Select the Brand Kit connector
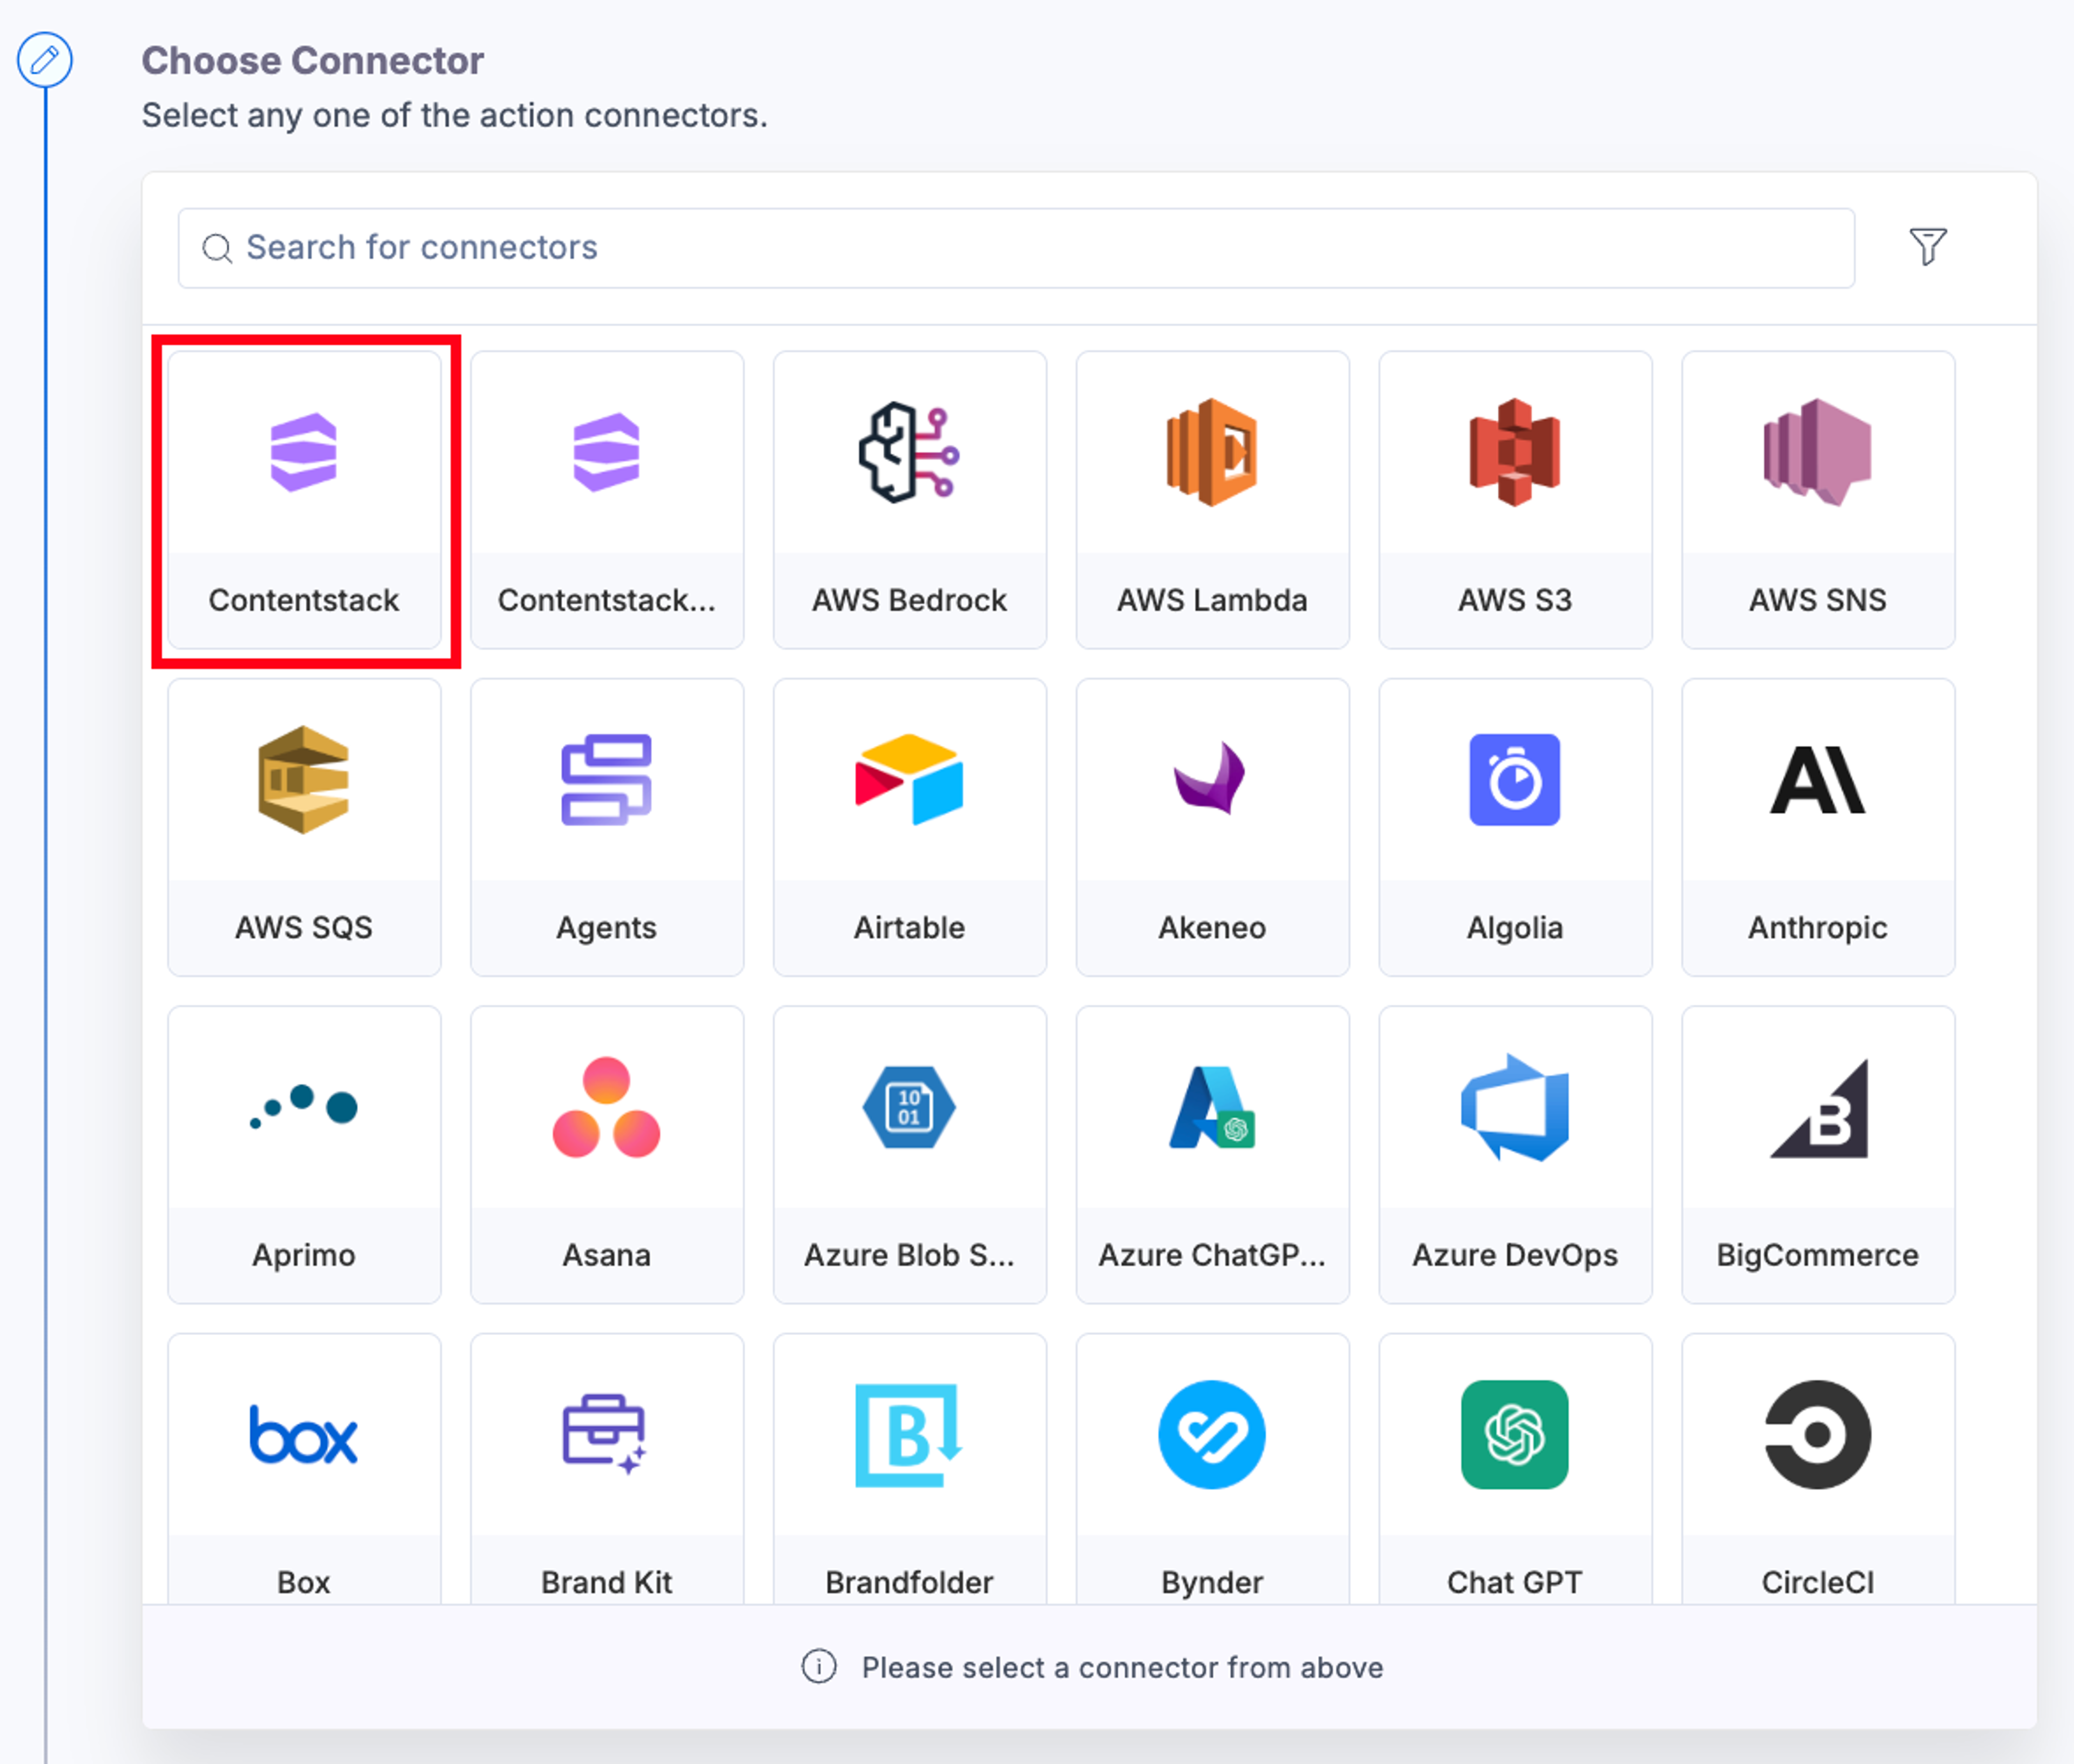This screenshot has height=1764, width=2074. point(607,1469)
